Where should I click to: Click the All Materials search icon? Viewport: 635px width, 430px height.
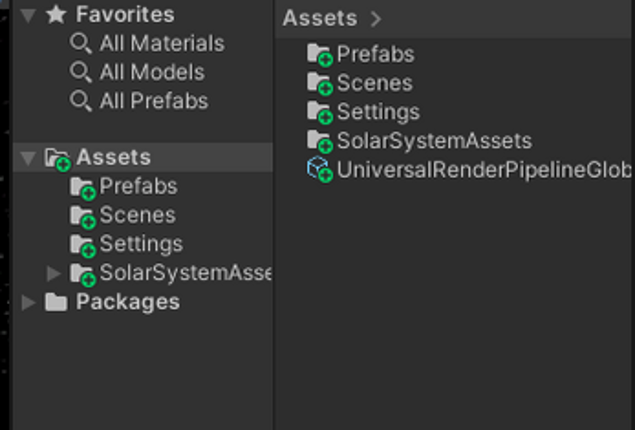81,44
